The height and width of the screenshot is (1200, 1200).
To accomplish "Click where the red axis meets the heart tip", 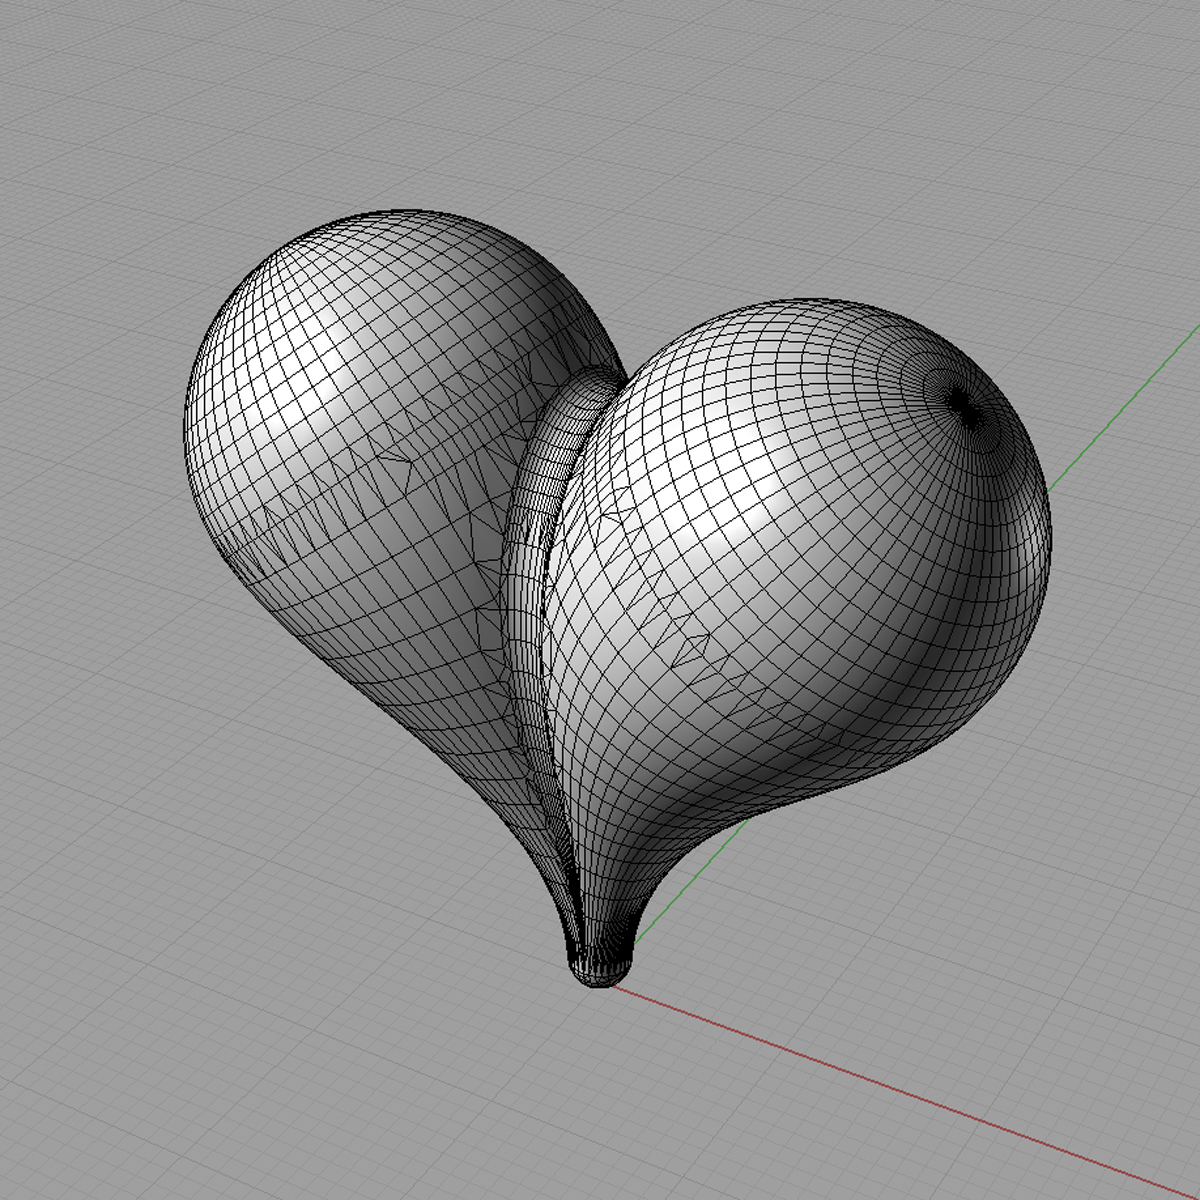I will 615,985.
